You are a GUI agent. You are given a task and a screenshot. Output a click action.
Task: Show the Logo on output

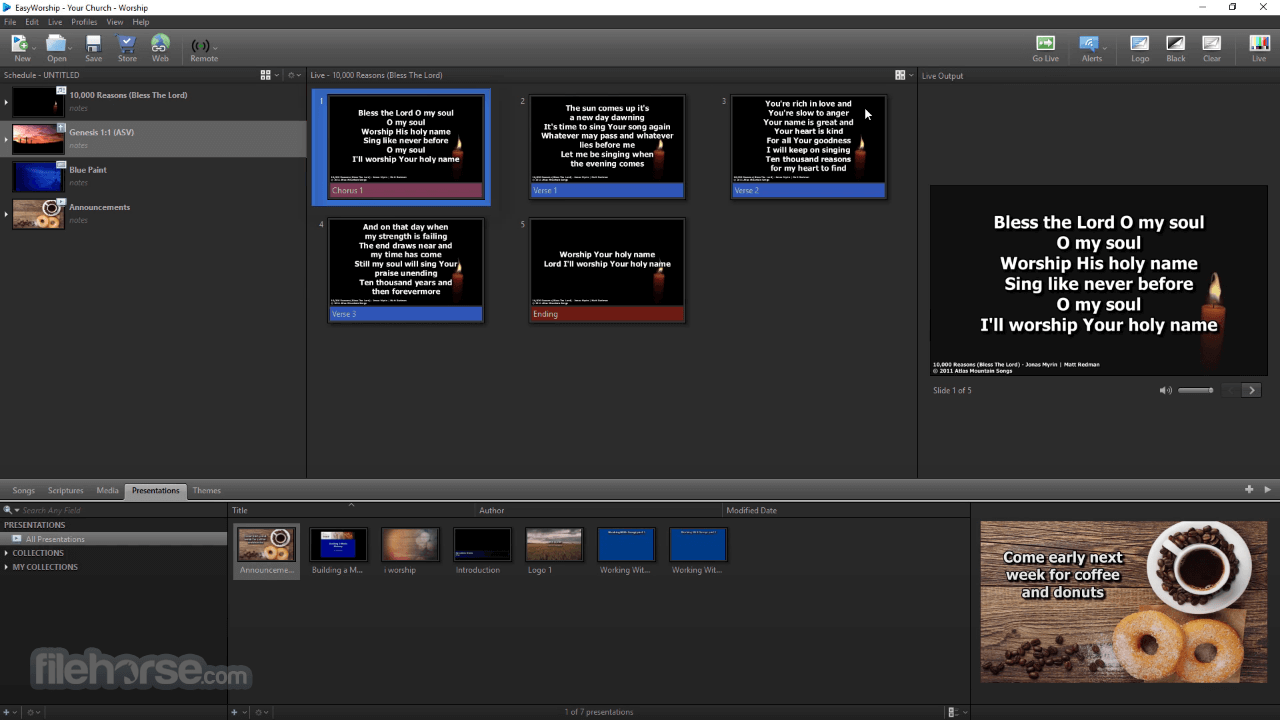point(1140,43)
